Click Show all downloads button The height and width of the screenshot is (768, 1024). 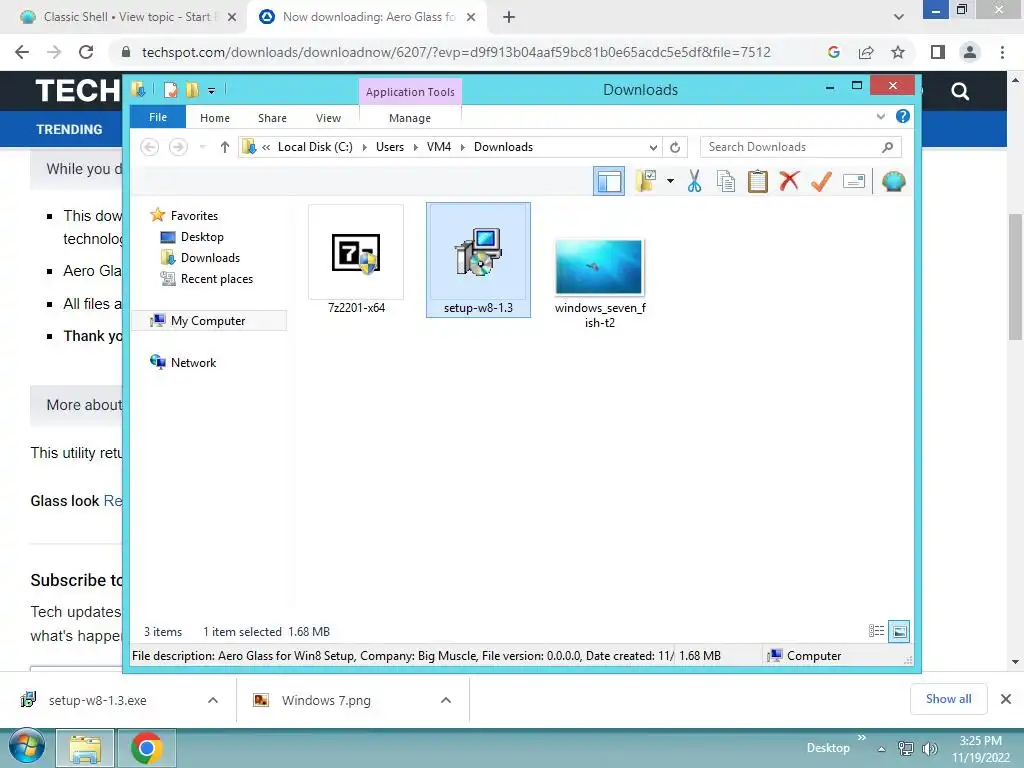948,699
